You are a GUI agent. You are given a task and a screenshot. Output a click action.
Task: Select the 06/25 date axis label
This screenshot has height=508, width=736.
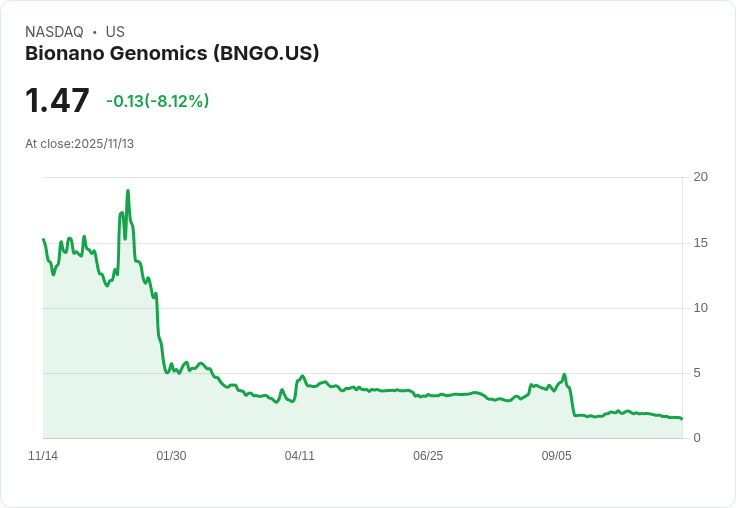click(428, 456)
